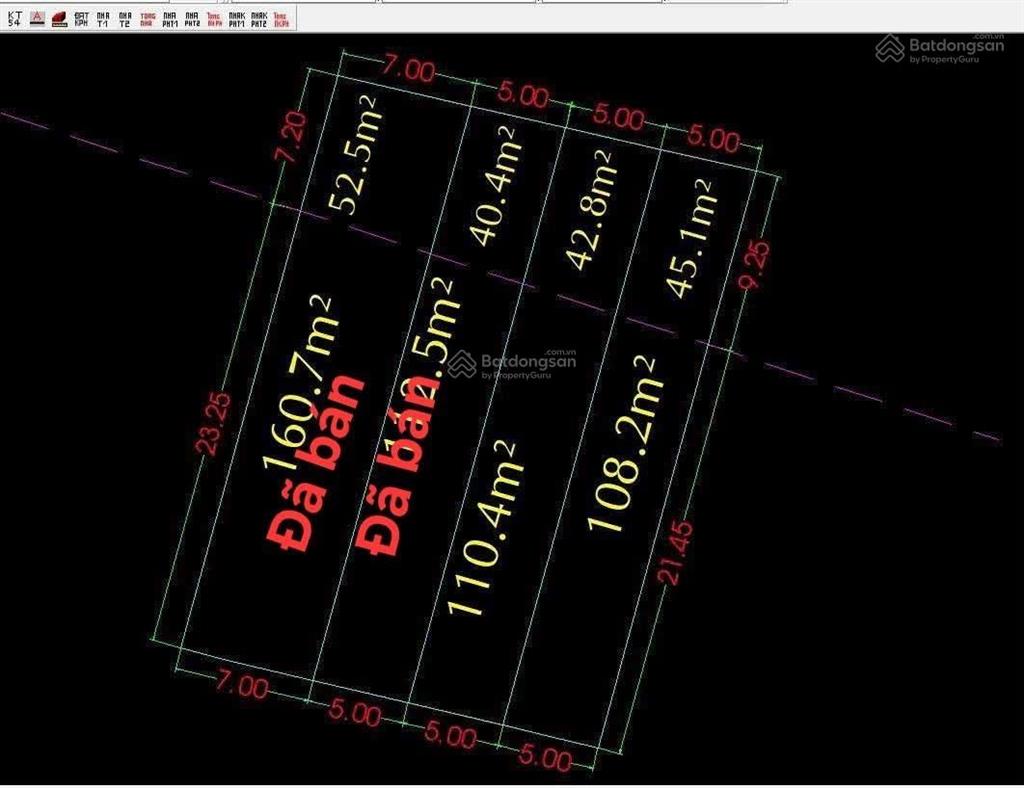Click the KT 54 toolbar icon
The height and width of the screenshot is (788, 1024).
pos(14,18)
